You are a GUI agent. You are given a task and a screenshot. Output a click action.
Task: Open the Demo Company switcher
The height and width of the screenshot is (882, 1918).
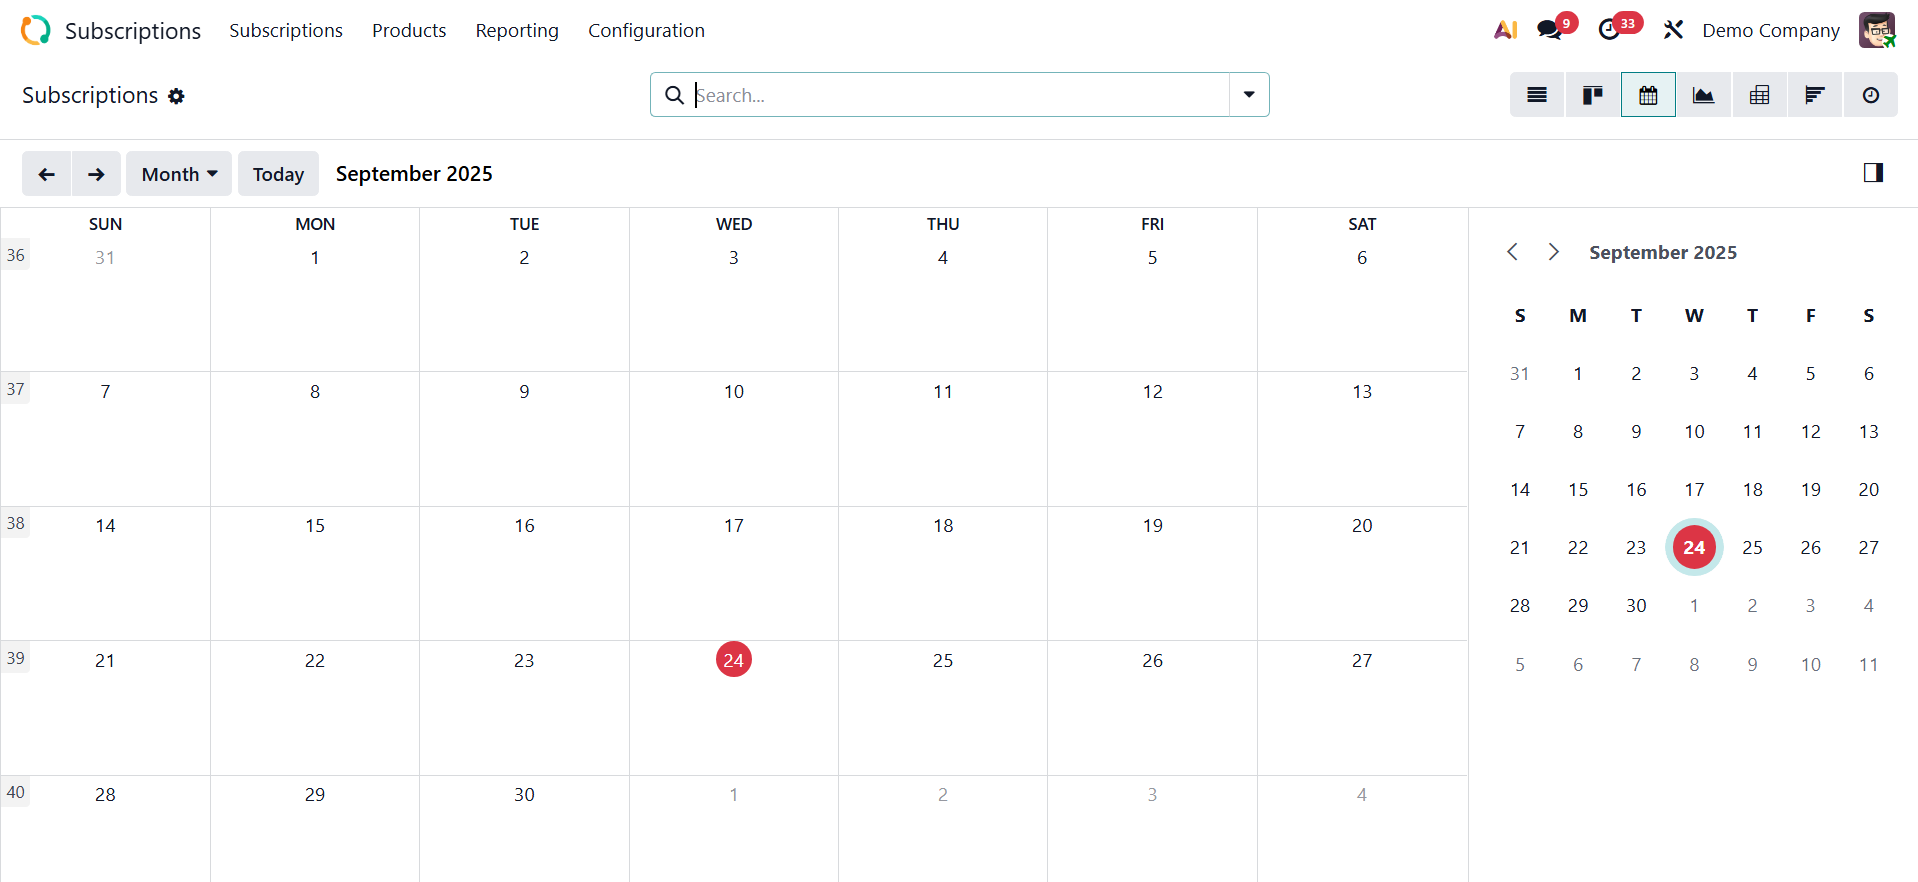(1770, 30)
